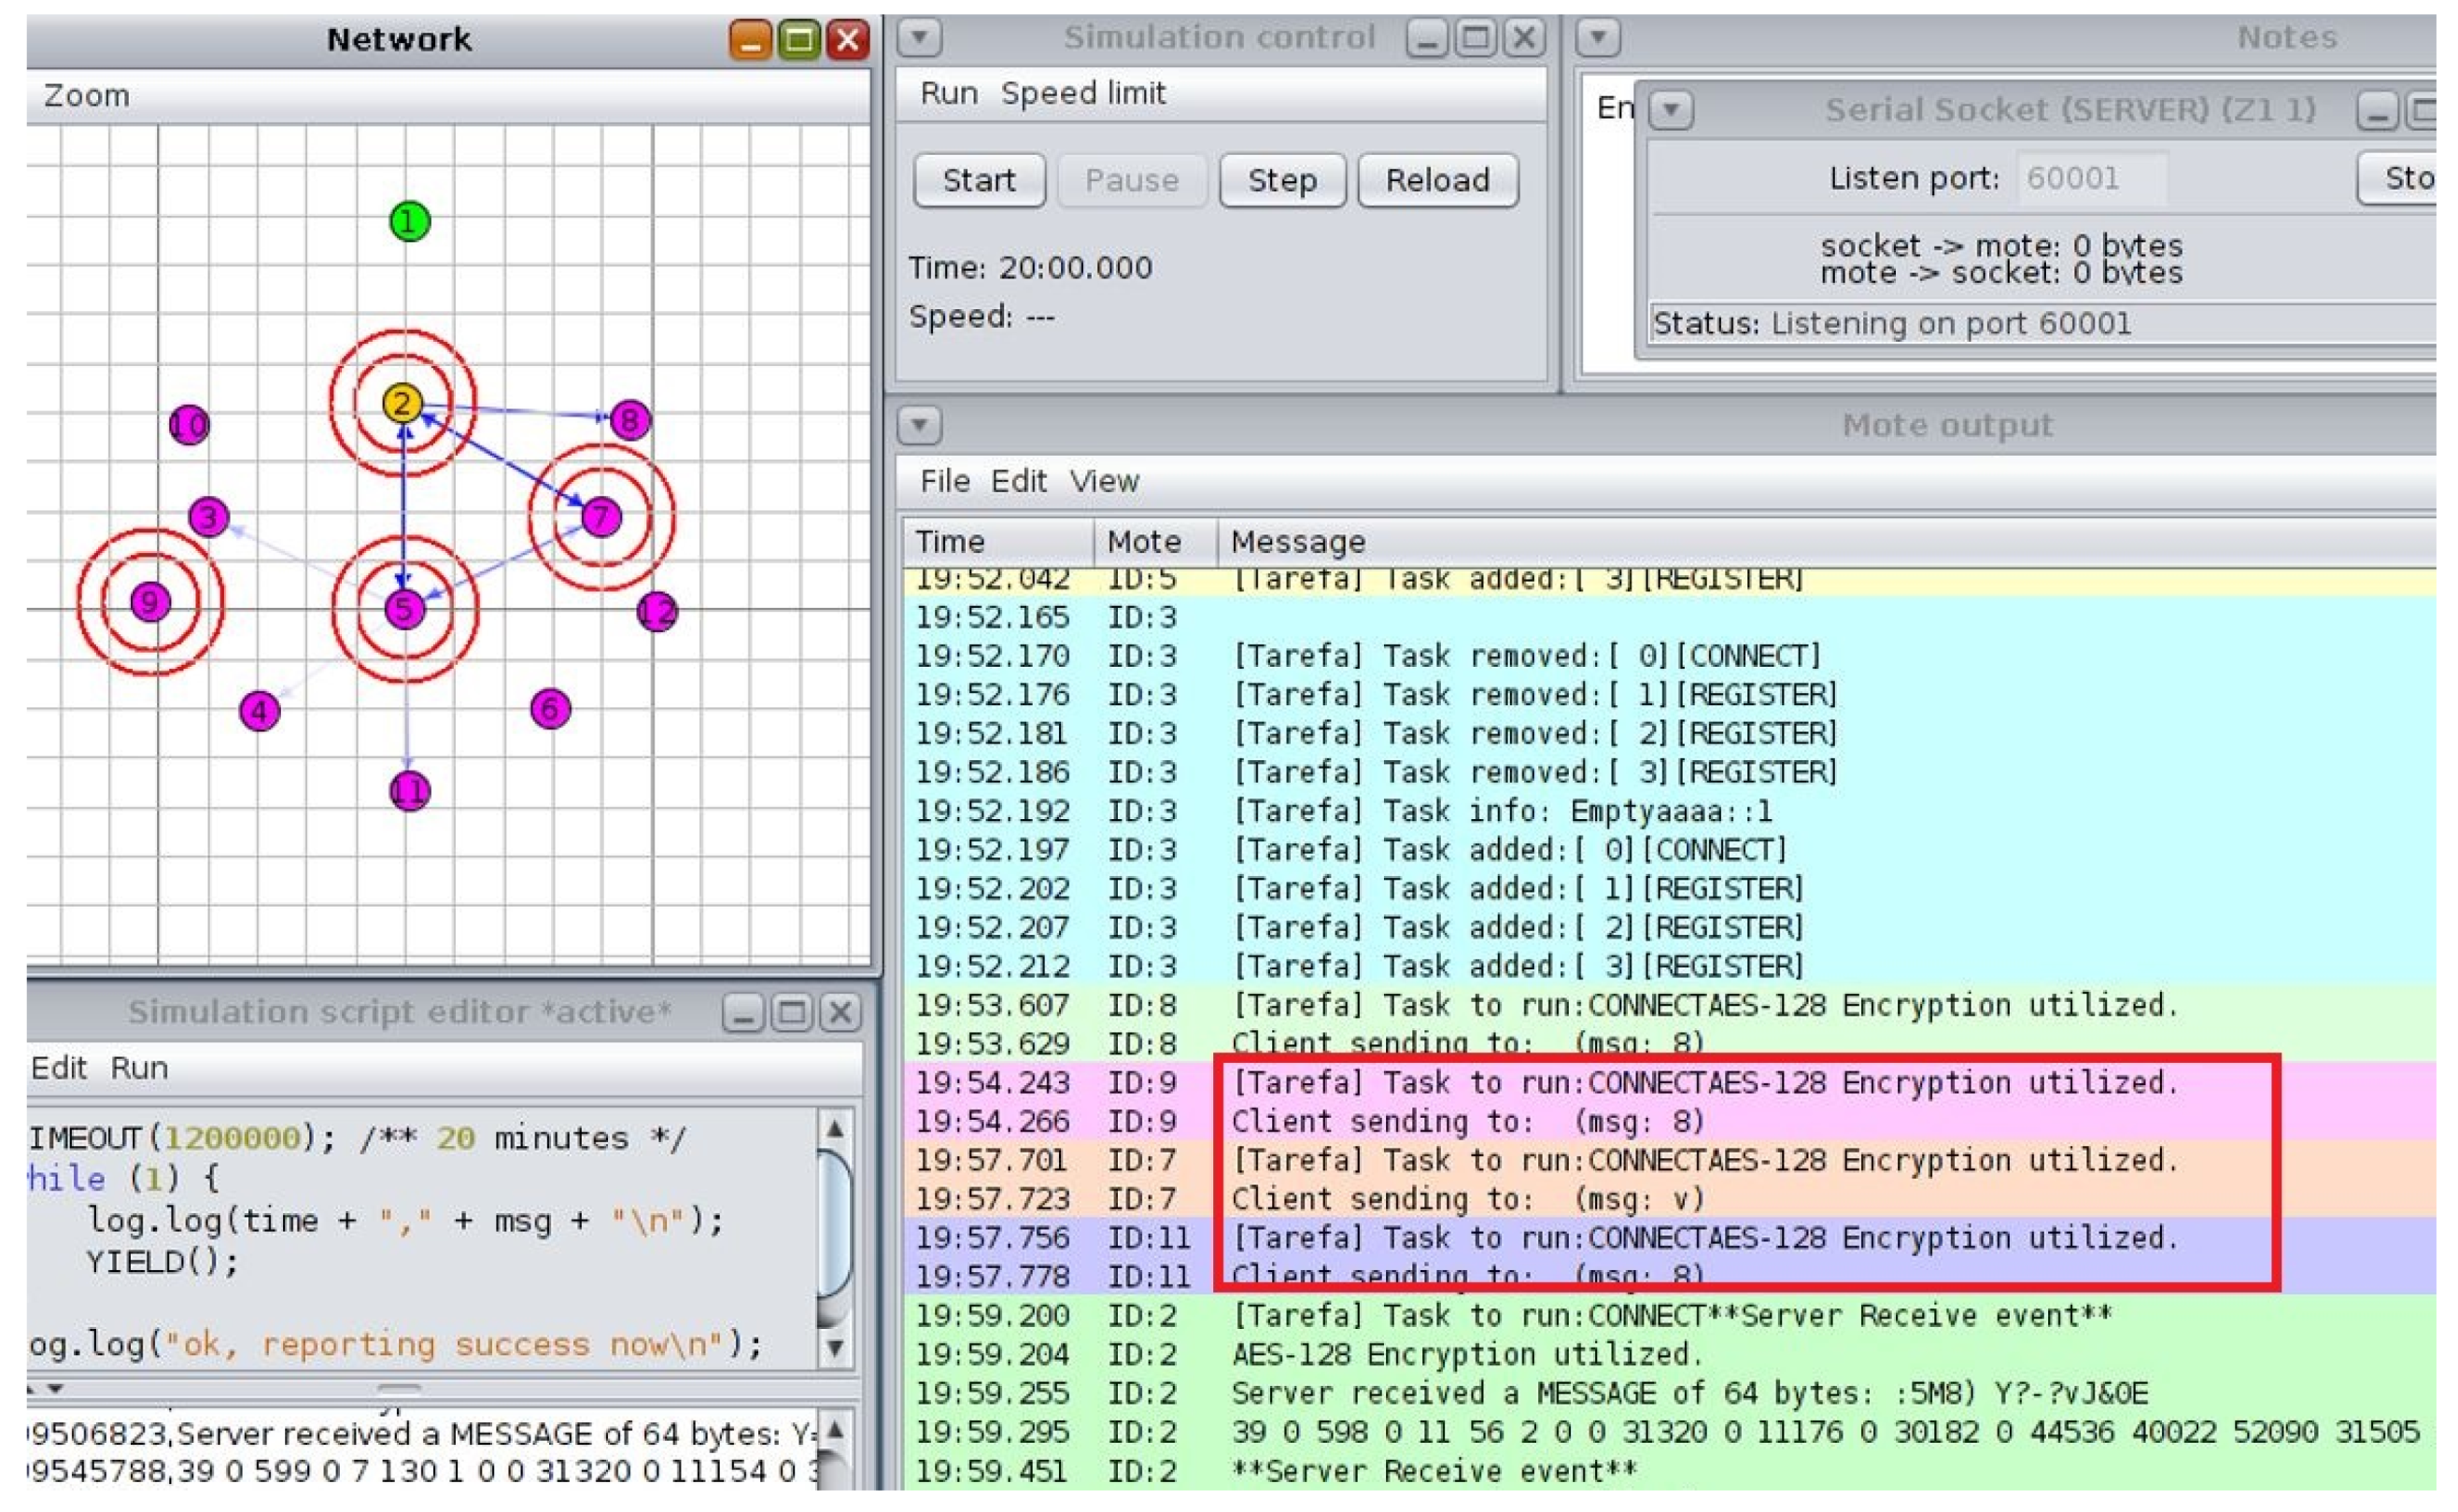Select orange mote node 2
The image size is (2458, 1512).
(x=402, y=403)
